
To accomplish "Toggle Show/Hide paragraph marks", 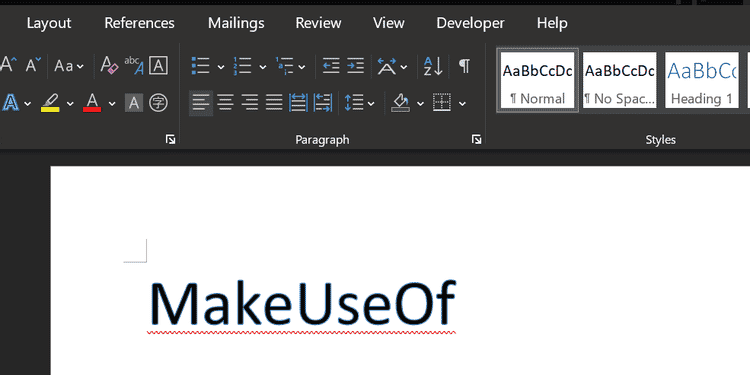I will 464,66.
